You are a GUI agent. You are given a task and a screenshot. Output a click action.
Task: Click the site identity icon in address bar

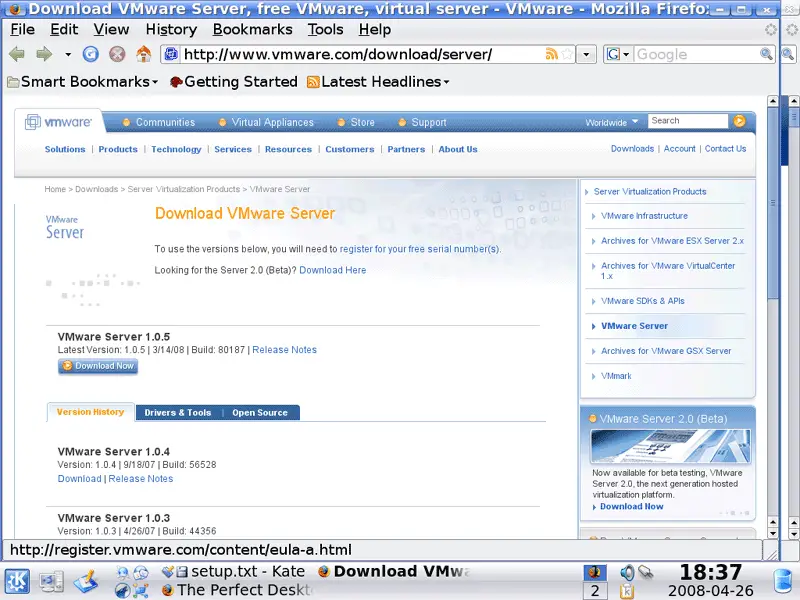[x=171, y=54]
